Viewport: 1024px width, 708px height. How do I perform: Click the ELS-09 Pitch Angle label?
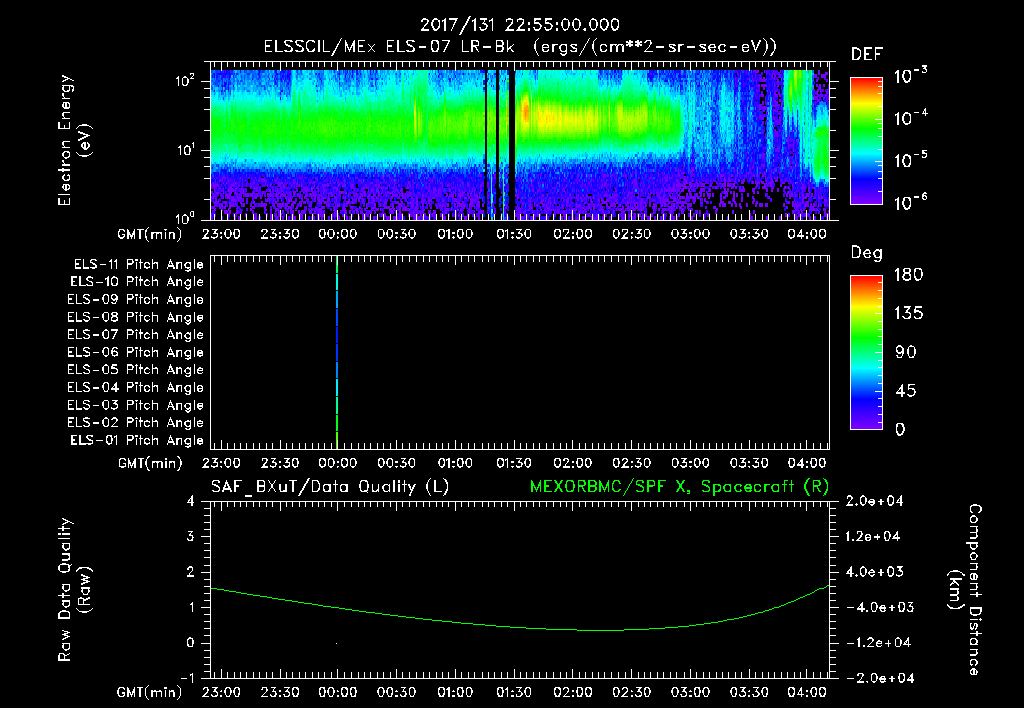coord(136,300)
